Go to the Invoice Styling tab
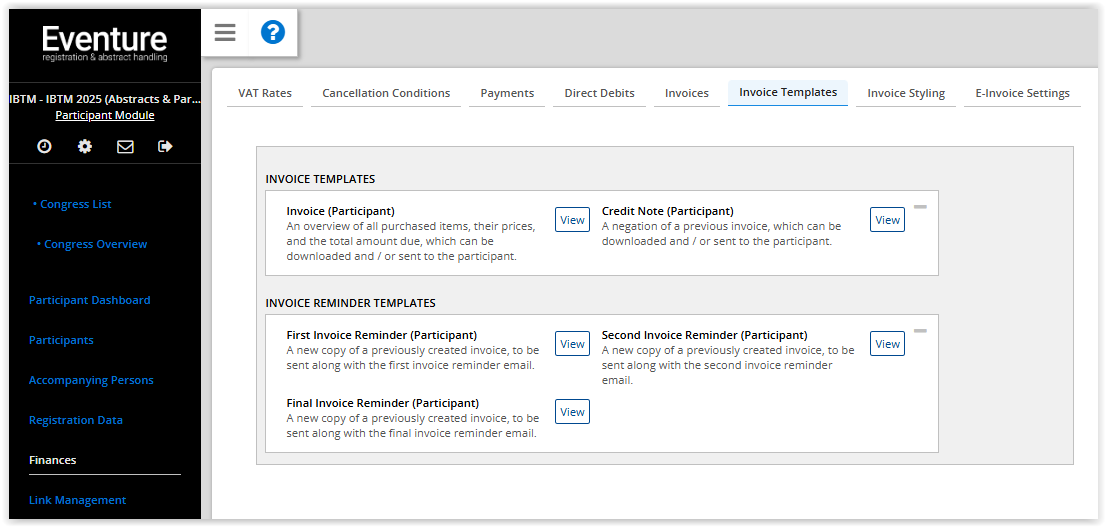This screenshot has width=1106, height=527. tap(905, 93)
